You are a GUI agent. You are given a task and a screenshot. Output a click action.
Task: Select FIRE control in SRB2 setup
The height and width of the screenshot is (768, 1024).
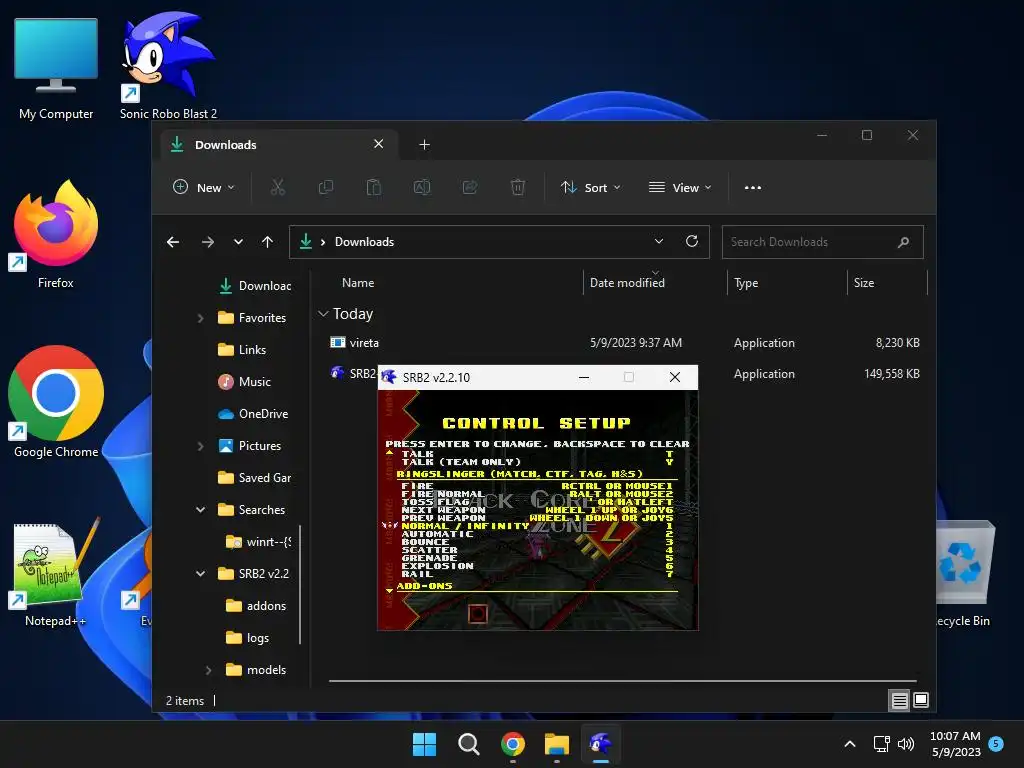[417, 486]
